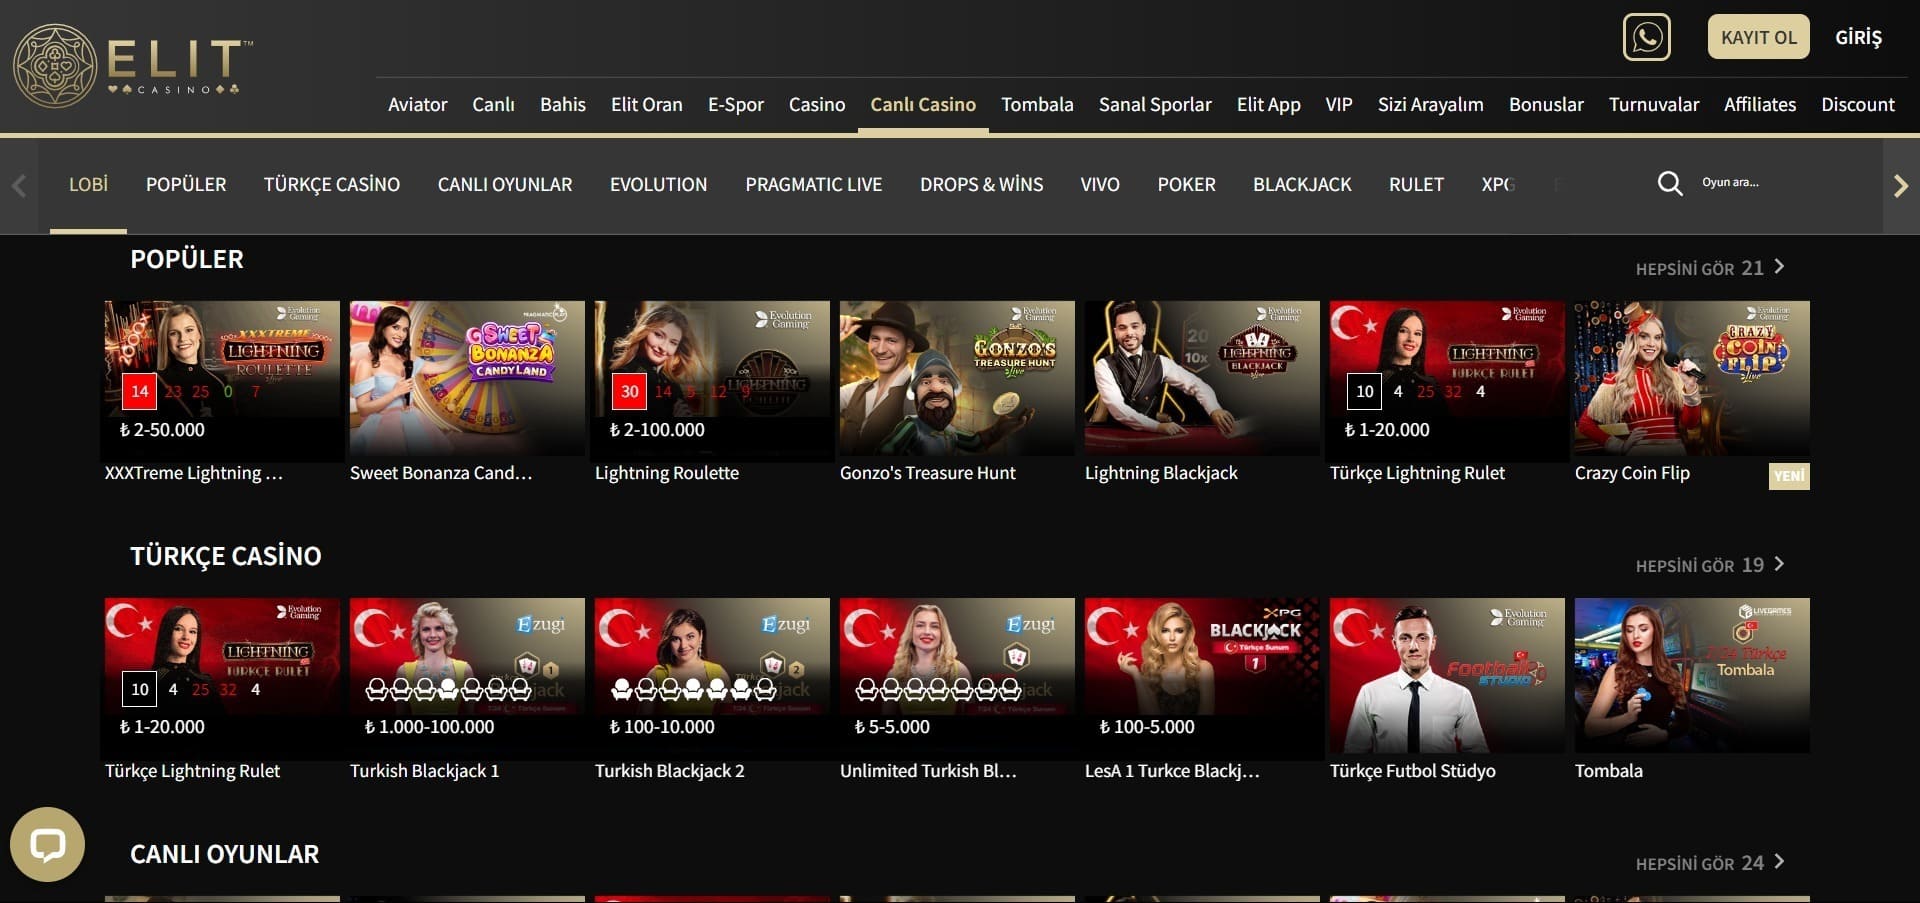The width and height of the screenshot is (1920, 903).
Task: Open Crazy Coin Flip game thumbnail
Action: click(x=1691, y=379)
